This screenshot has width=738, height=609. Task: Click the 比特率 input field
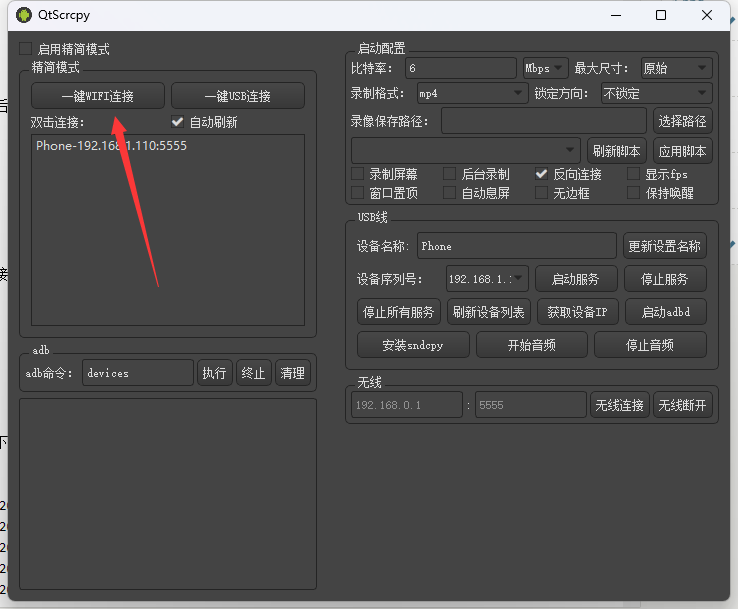[461, 68]
